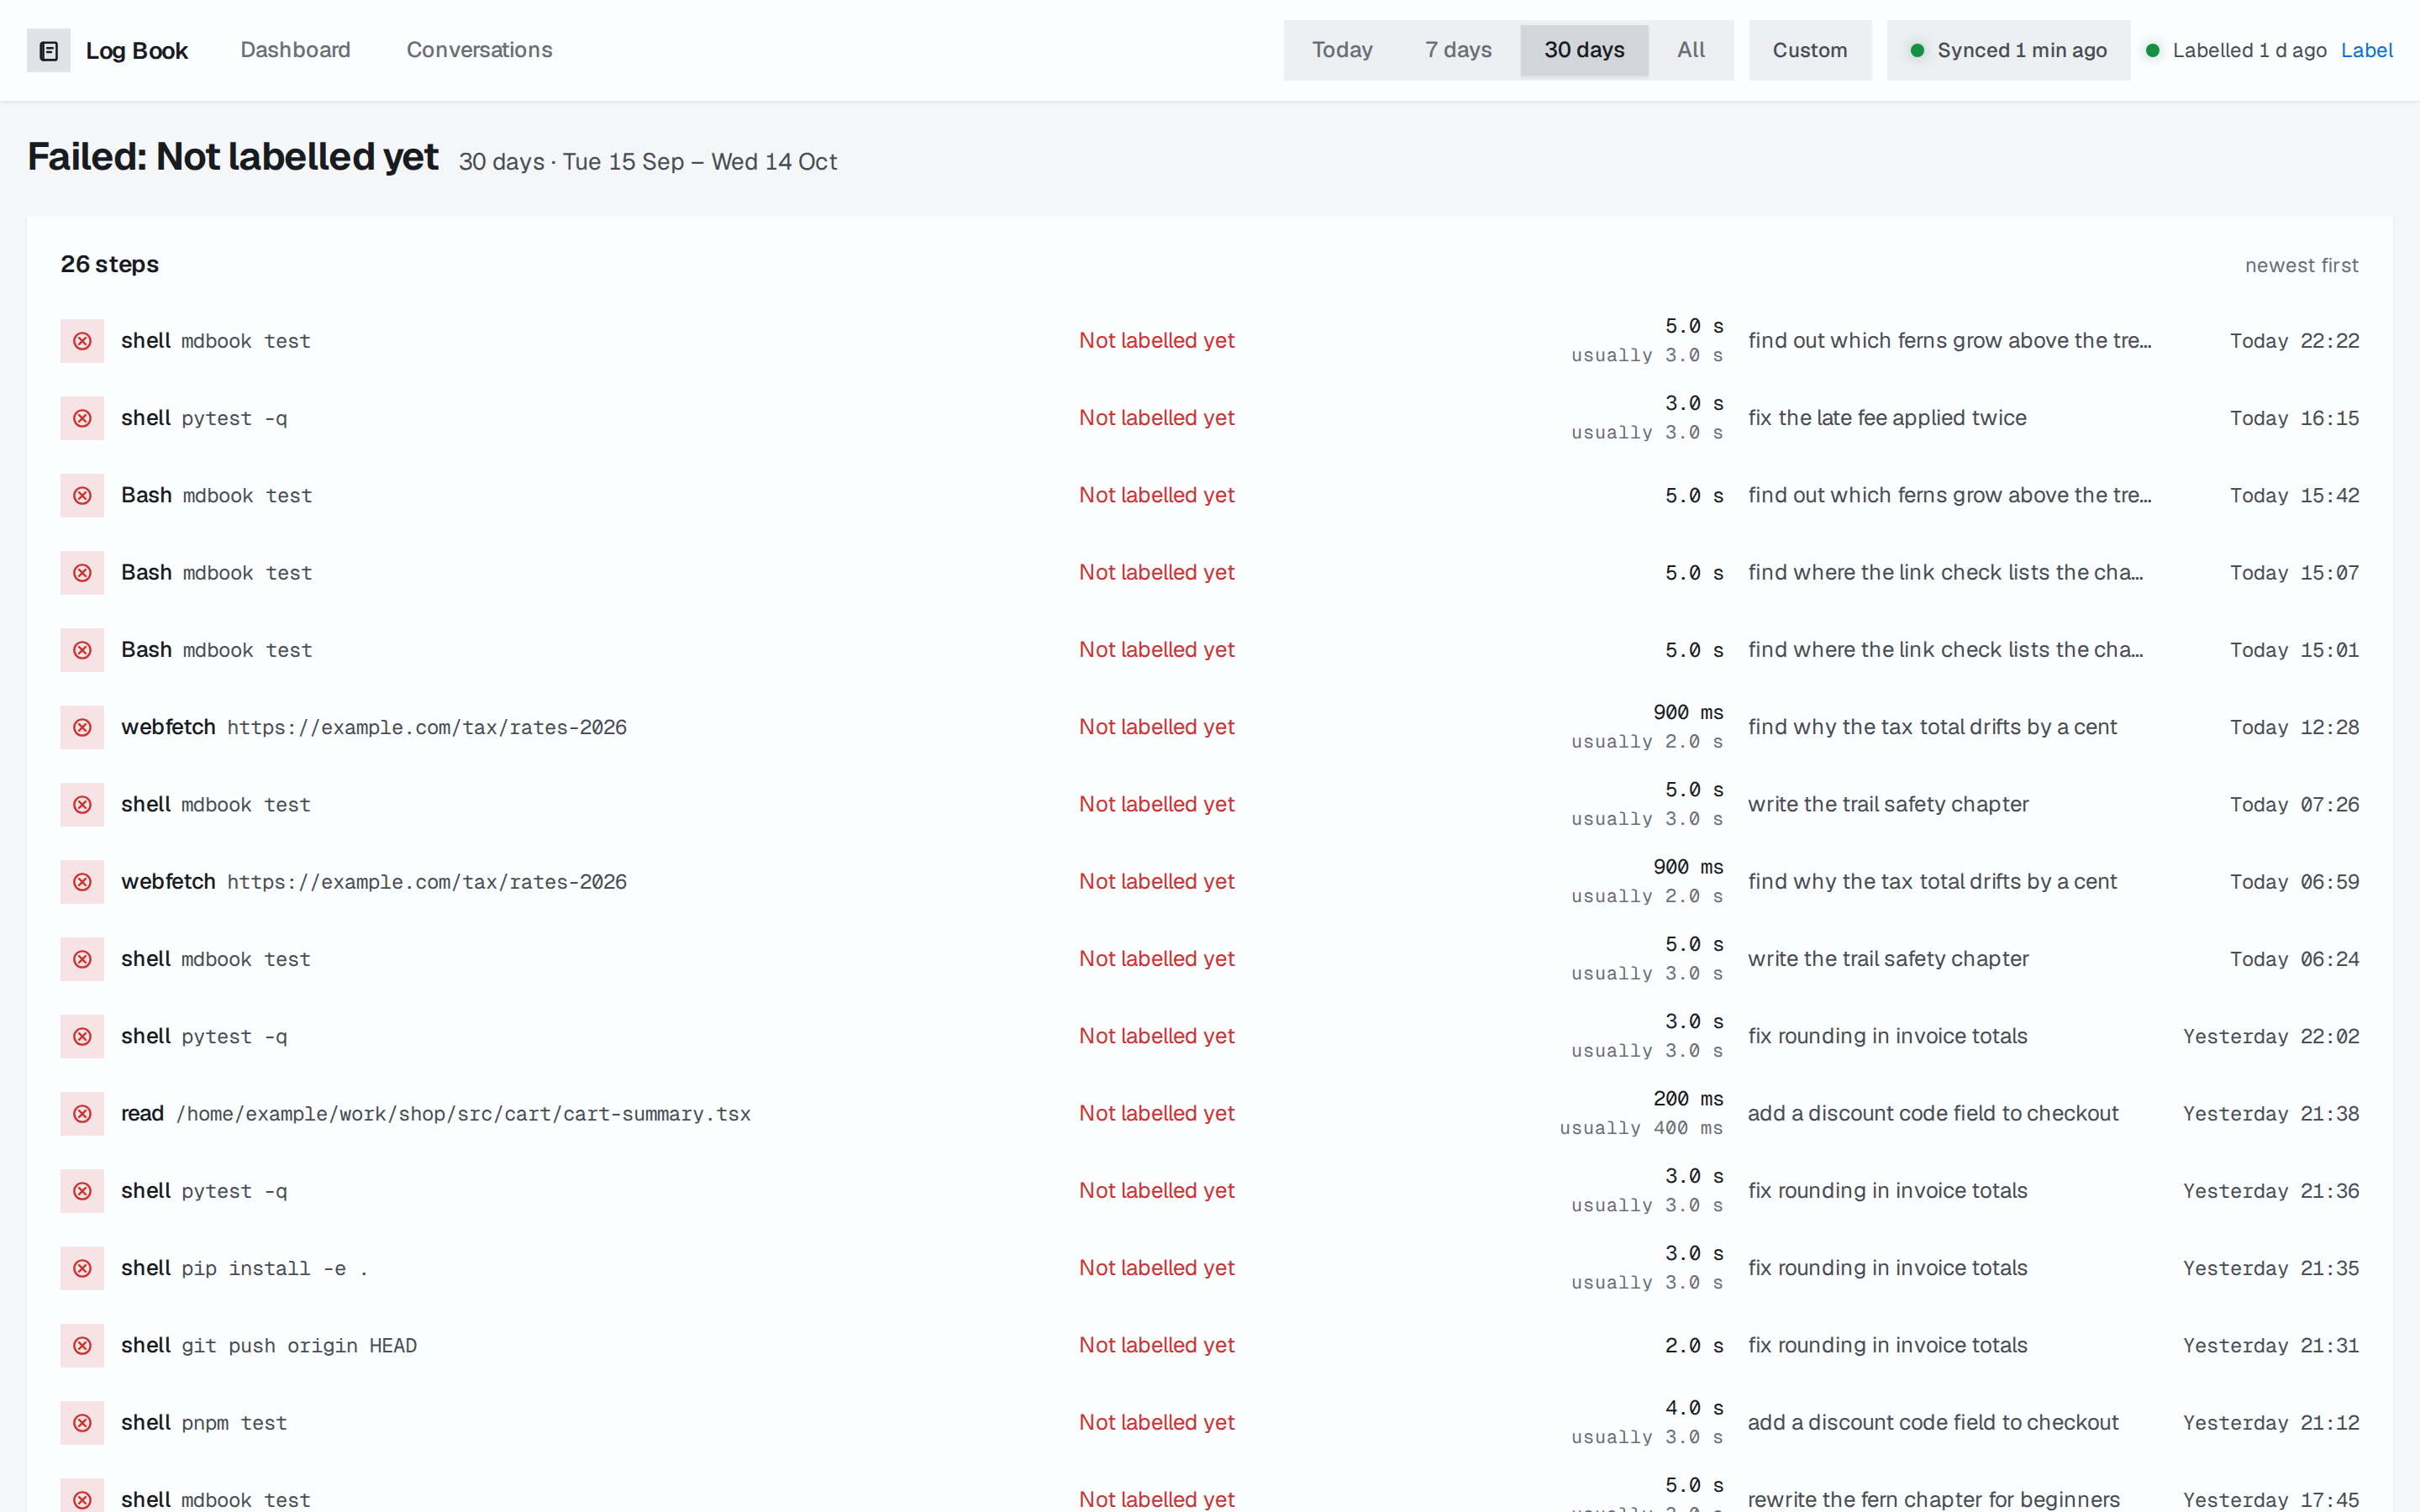2420x1512 pixels.
Task: Open the Conversations tab
Action: [x=479, y=50]
